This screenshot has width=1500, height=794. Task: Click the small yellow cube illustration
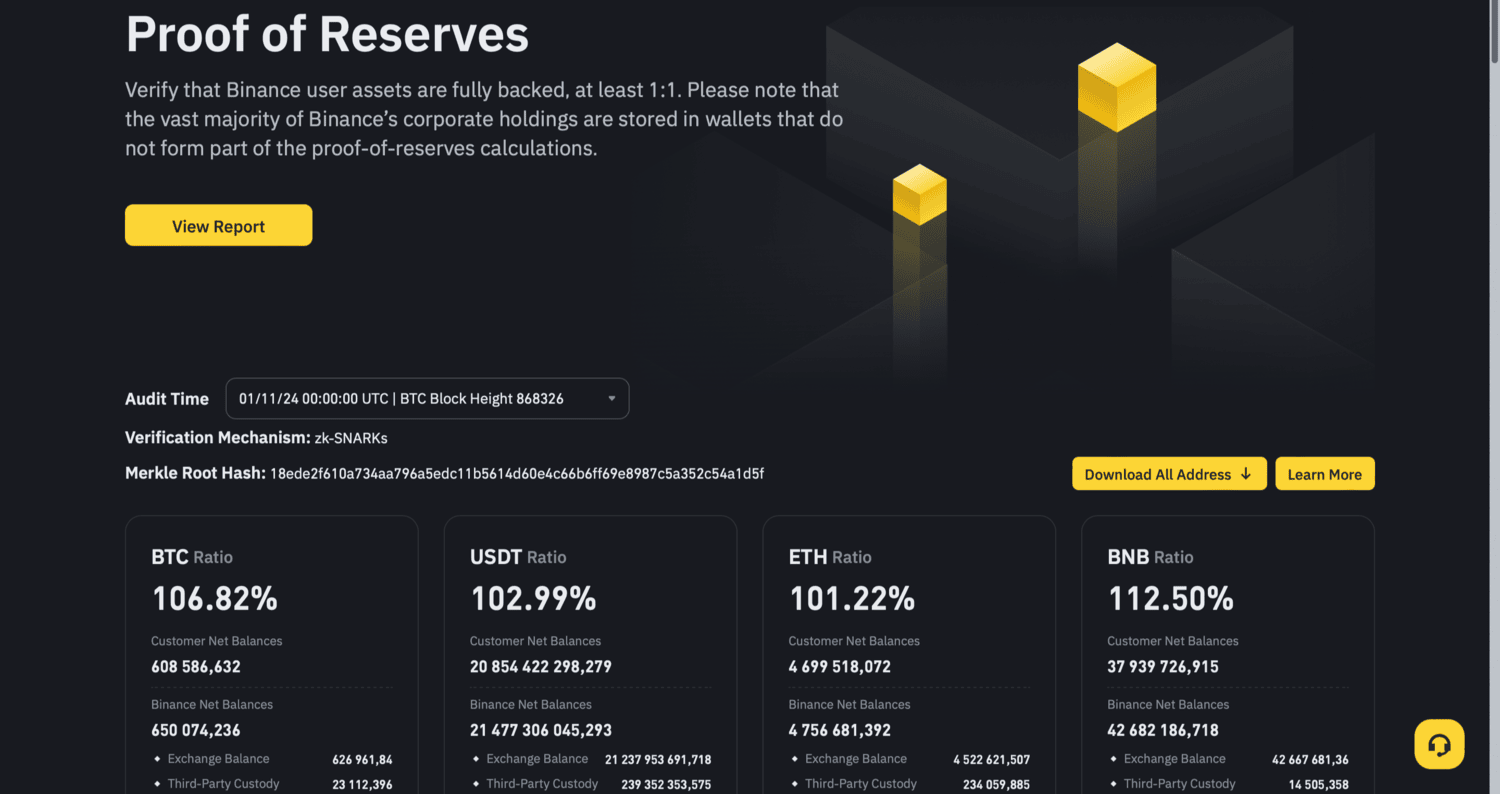click(x=919, y=194)
